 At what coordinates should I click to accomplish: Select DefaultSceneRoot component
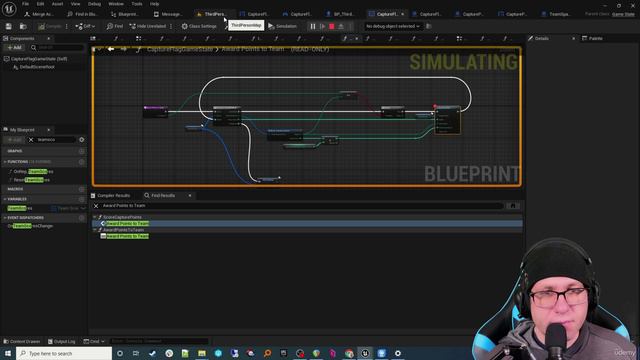37,67
